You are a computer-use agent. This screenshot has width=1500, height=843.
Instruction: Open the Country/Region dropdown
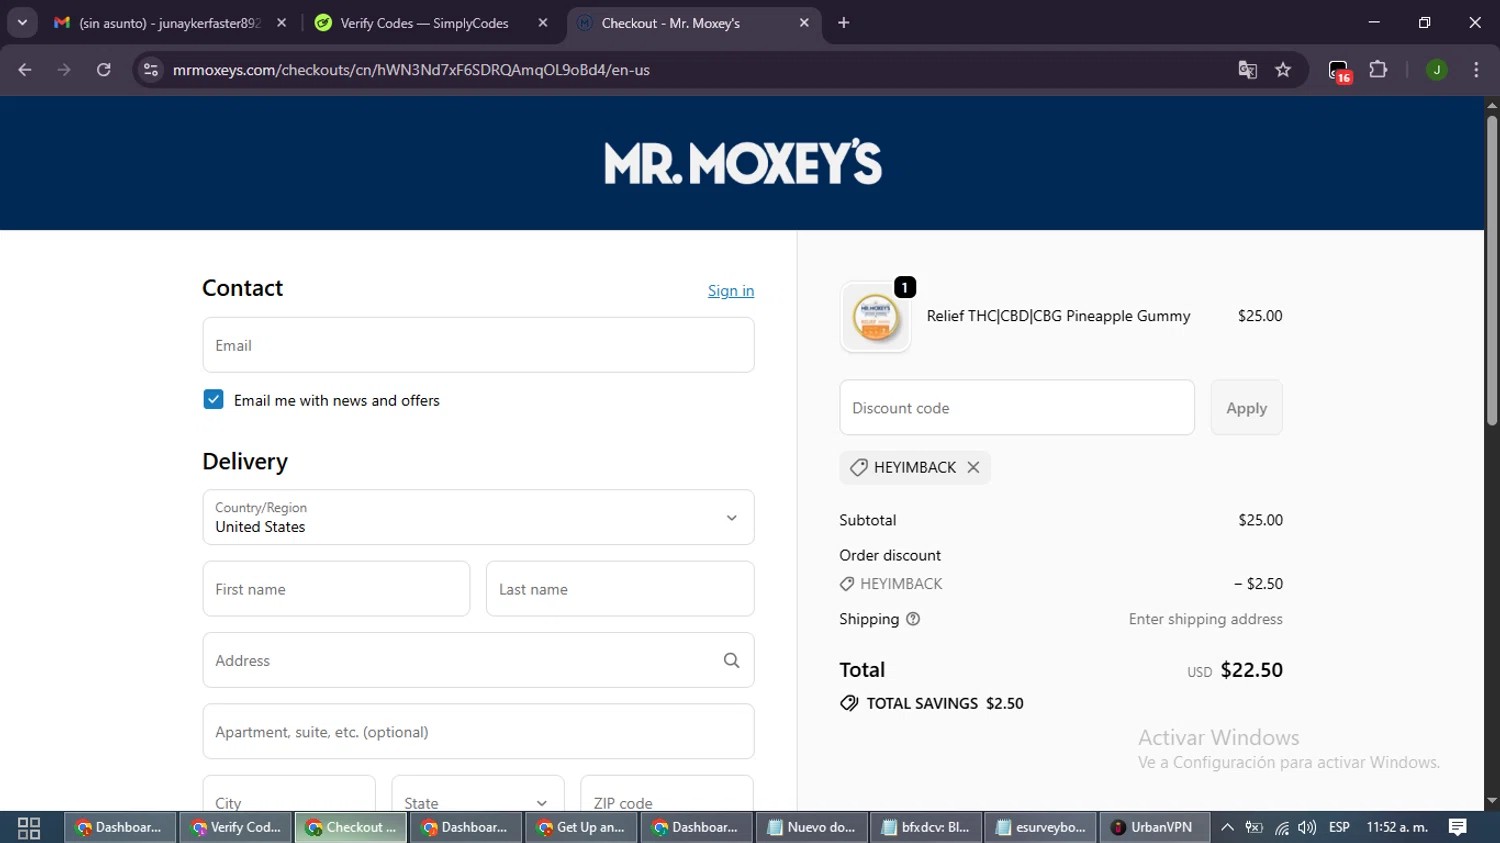point(478,517)
